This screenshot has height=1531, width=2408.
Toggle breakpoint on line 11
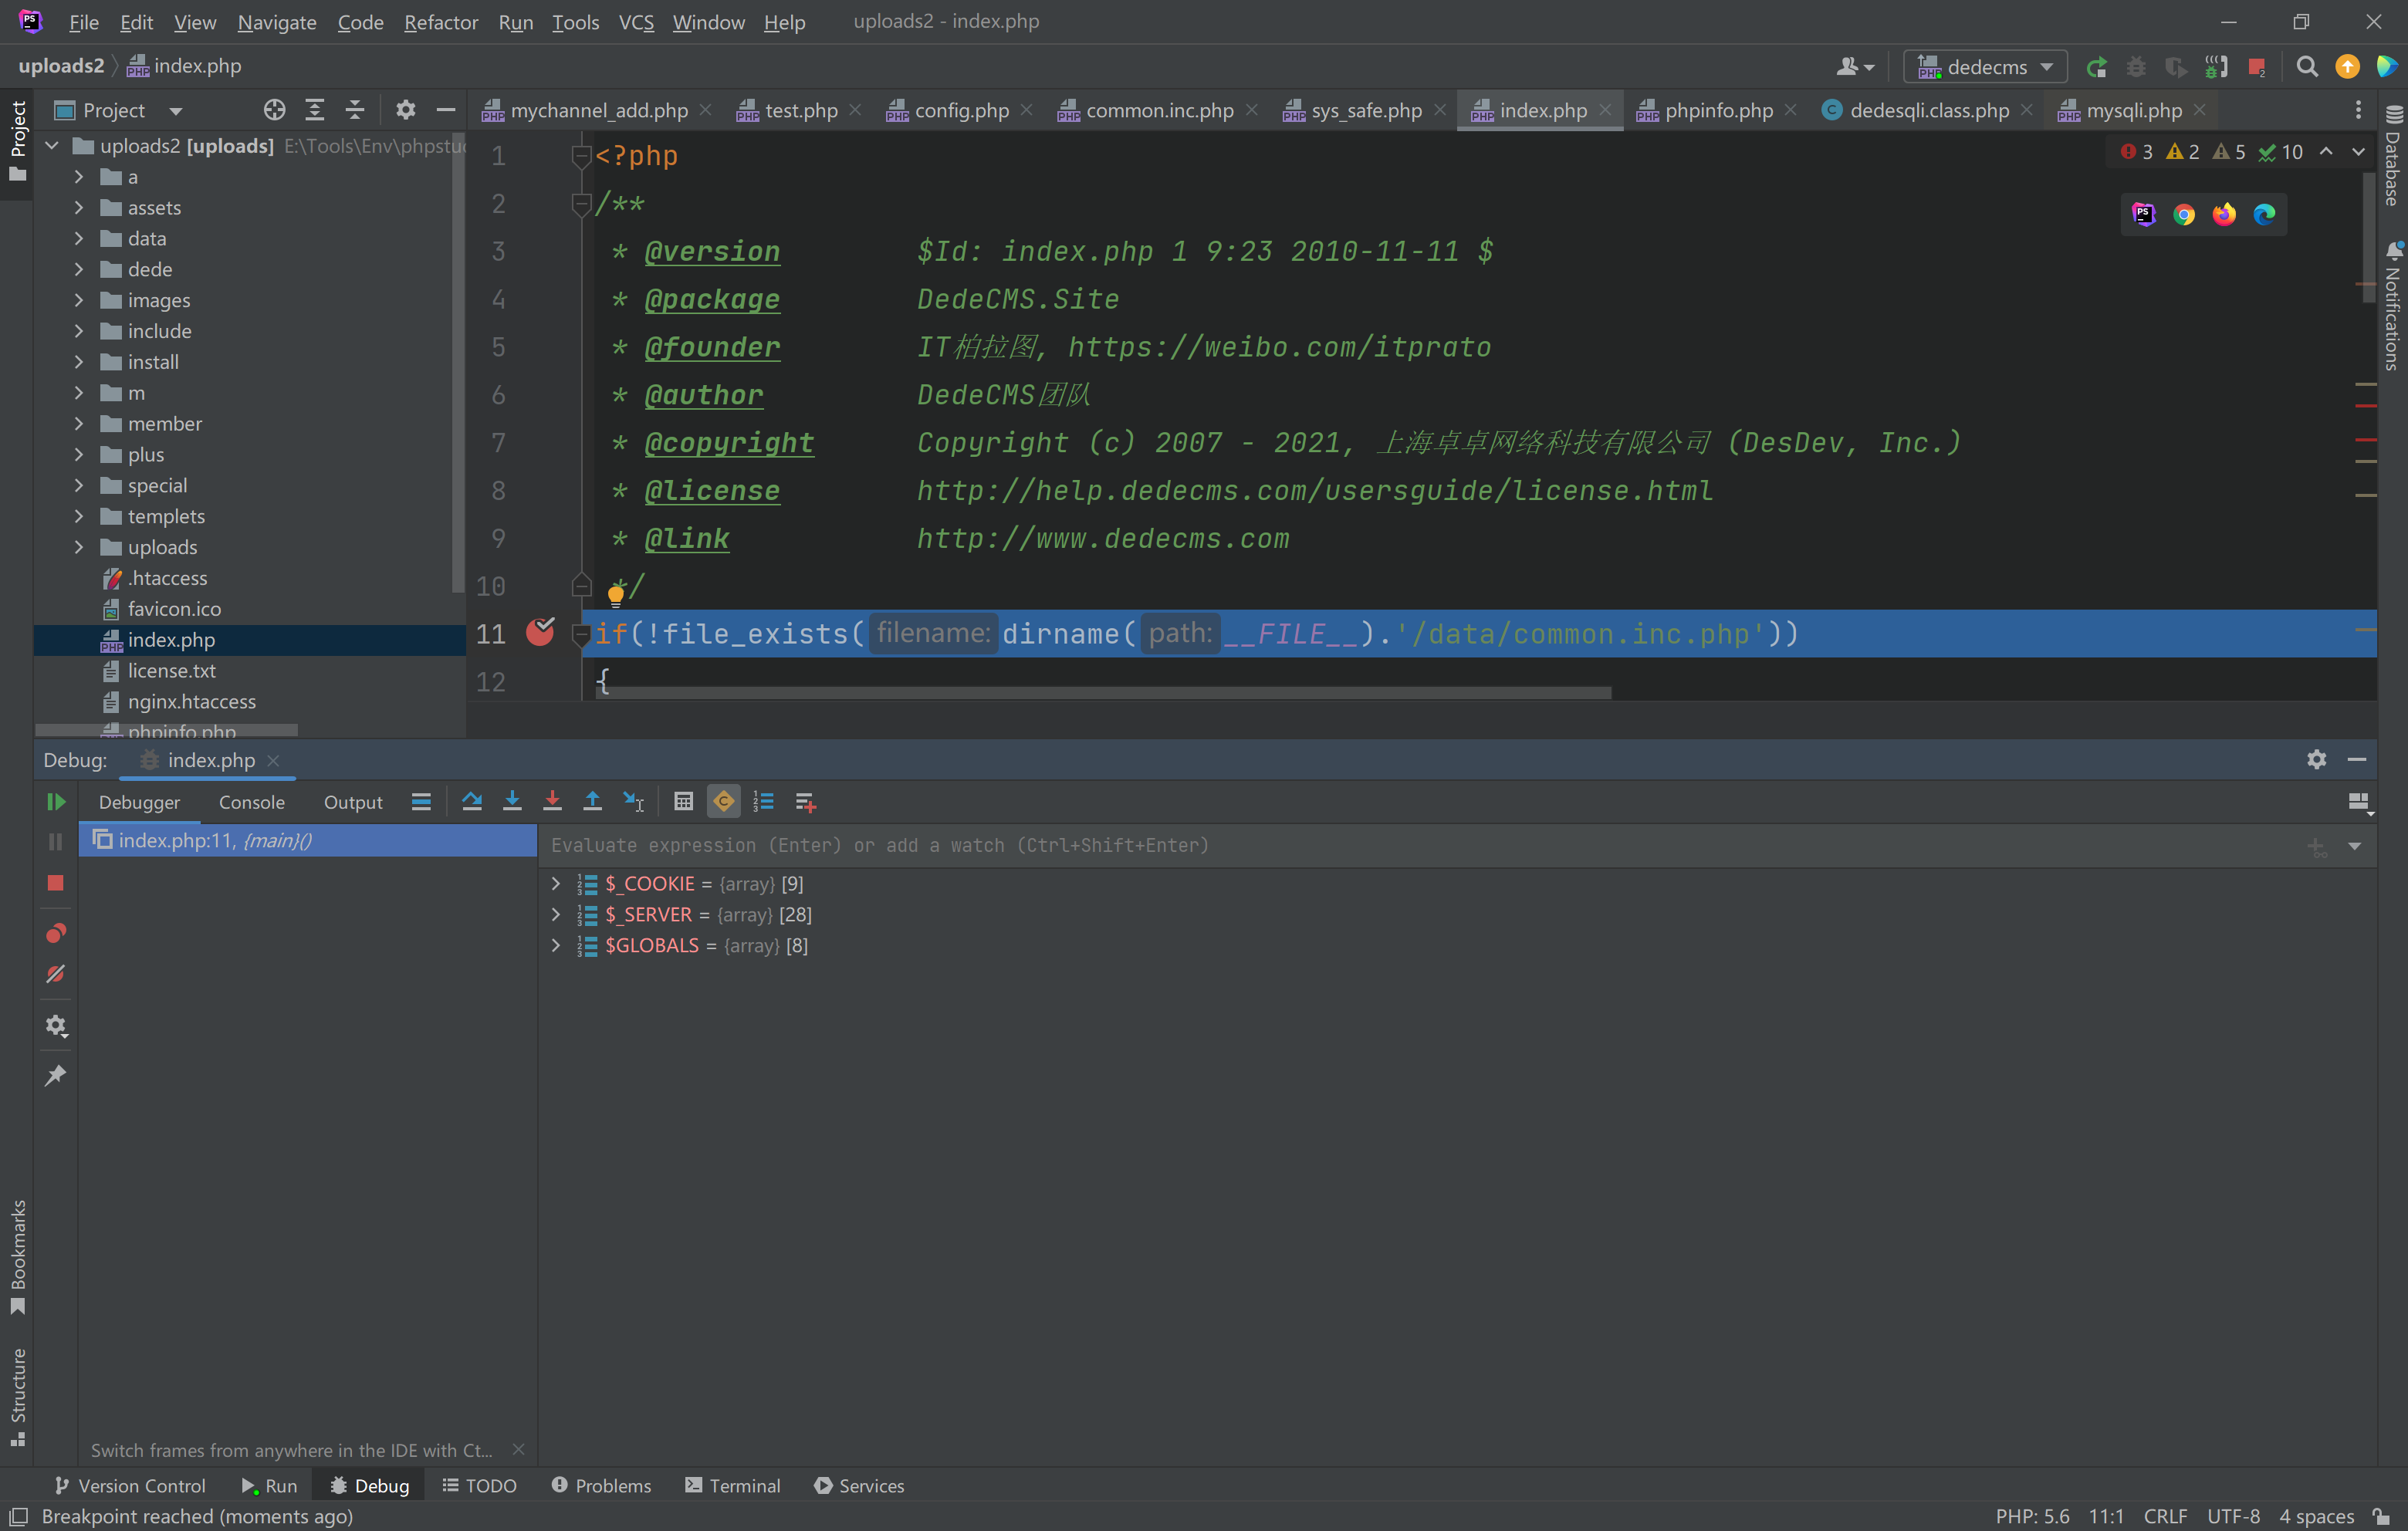[x=540, y=632]
